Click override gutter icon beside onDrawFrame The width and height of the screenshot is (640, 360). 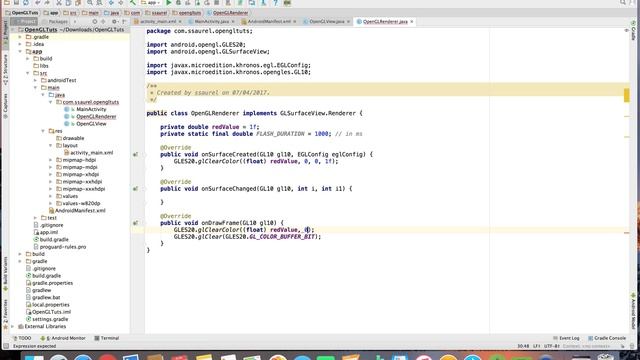click(x=135, y=223)
